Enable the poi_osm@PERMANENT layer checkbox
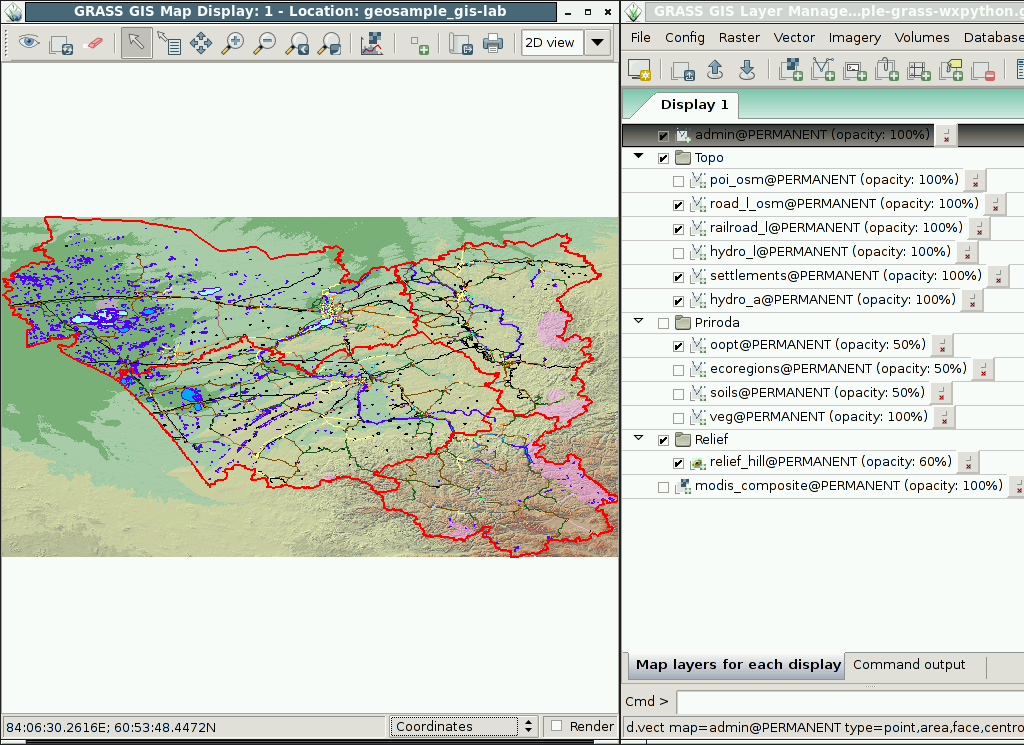 (679, 181)
